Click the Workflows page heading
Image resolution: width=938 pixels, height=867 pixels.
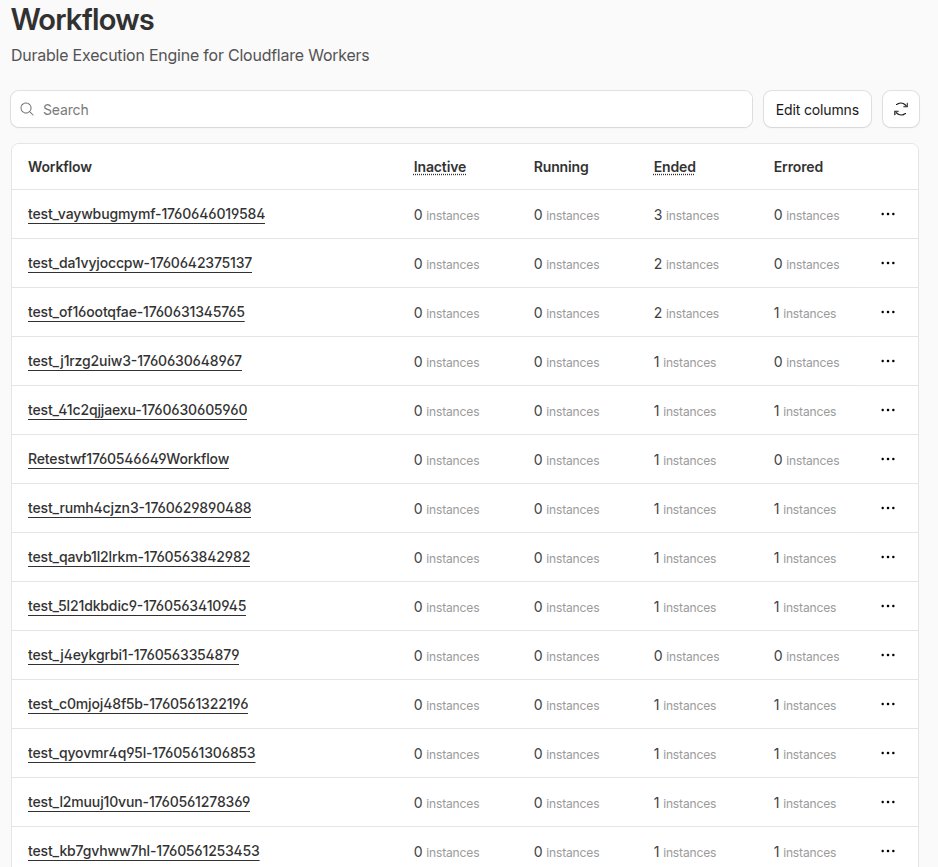83,20
